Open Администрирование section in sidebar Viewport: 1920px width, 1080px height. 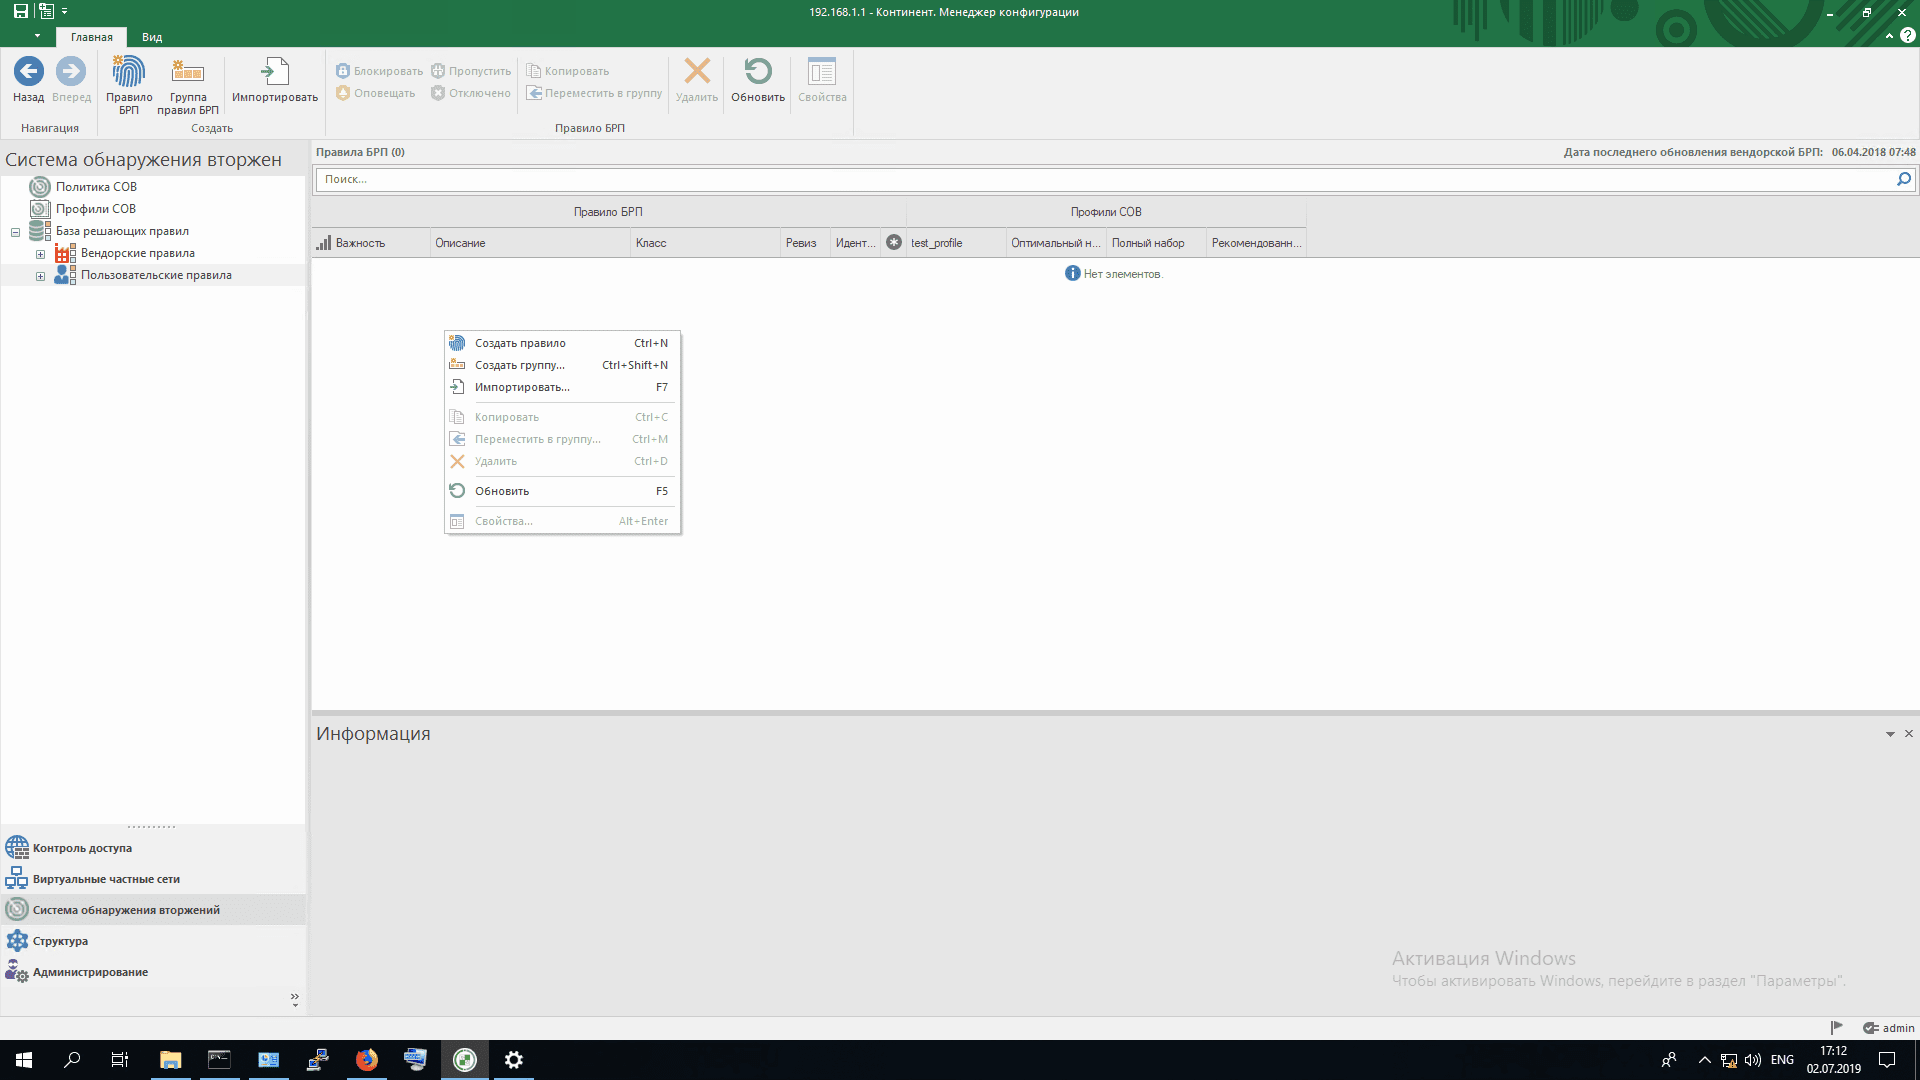click(x=90, y=972)
